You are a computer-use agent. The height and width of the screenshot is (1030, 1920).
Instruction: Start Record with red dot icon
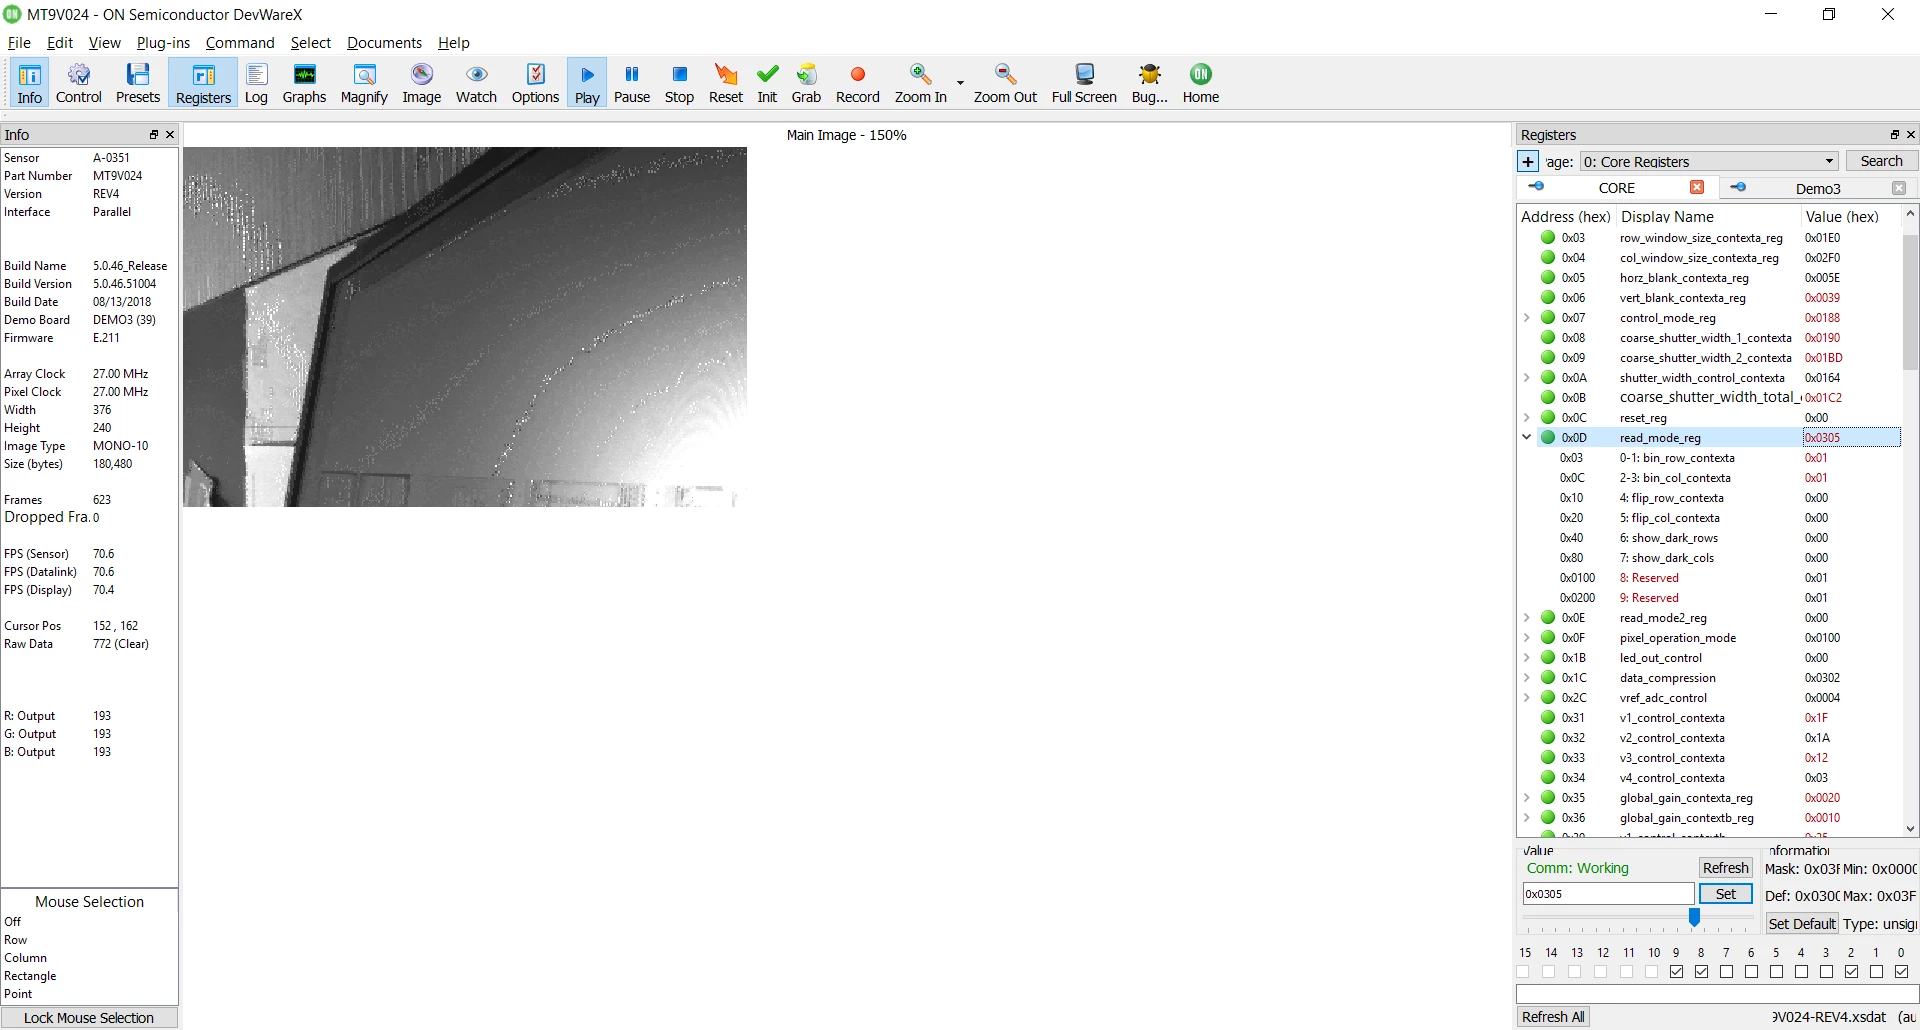click(857, 83)
